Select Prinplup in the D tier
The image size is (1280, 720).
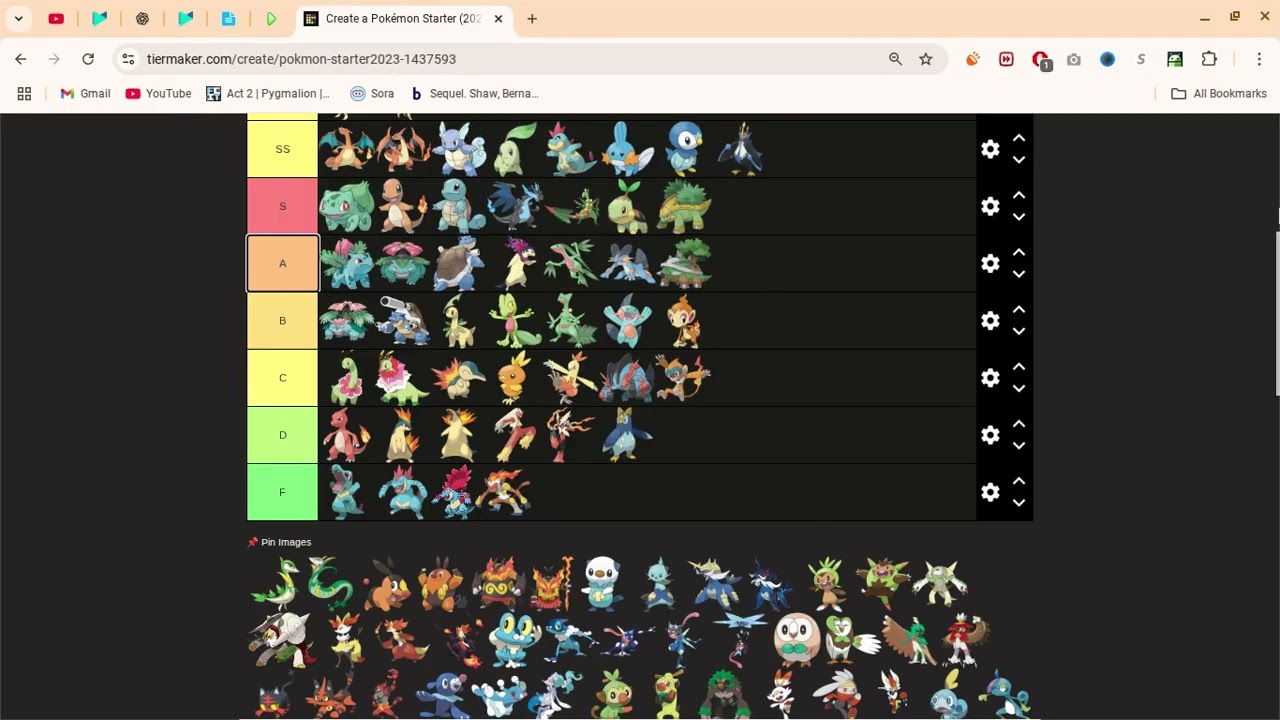[628, 435]
